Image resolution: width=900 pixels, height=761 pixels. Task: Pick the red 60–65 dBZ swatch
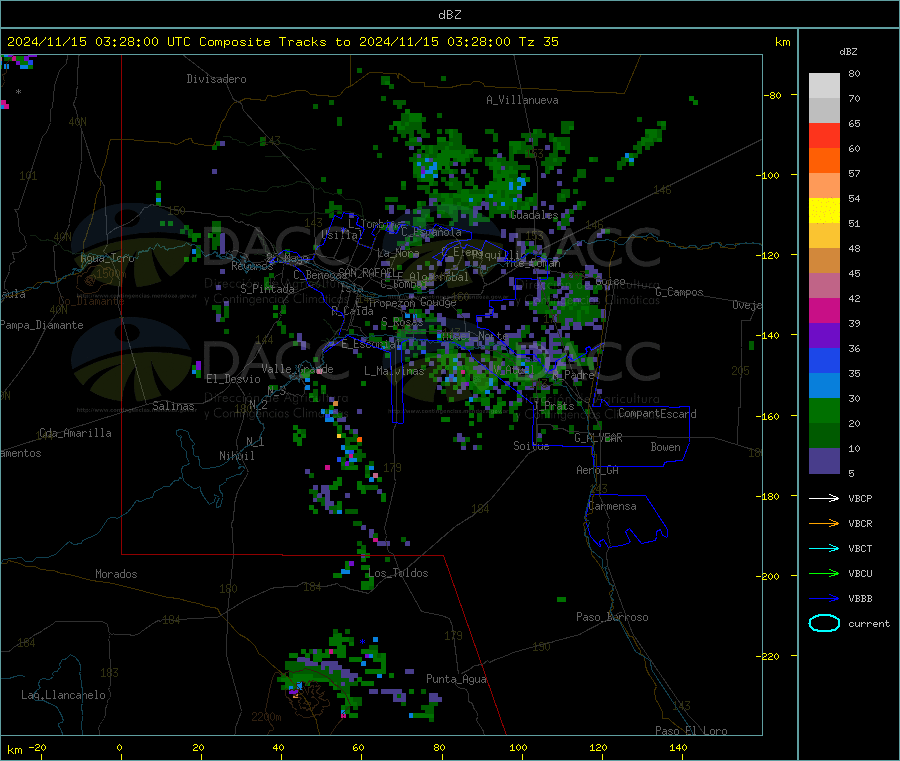tap(824, 135)
